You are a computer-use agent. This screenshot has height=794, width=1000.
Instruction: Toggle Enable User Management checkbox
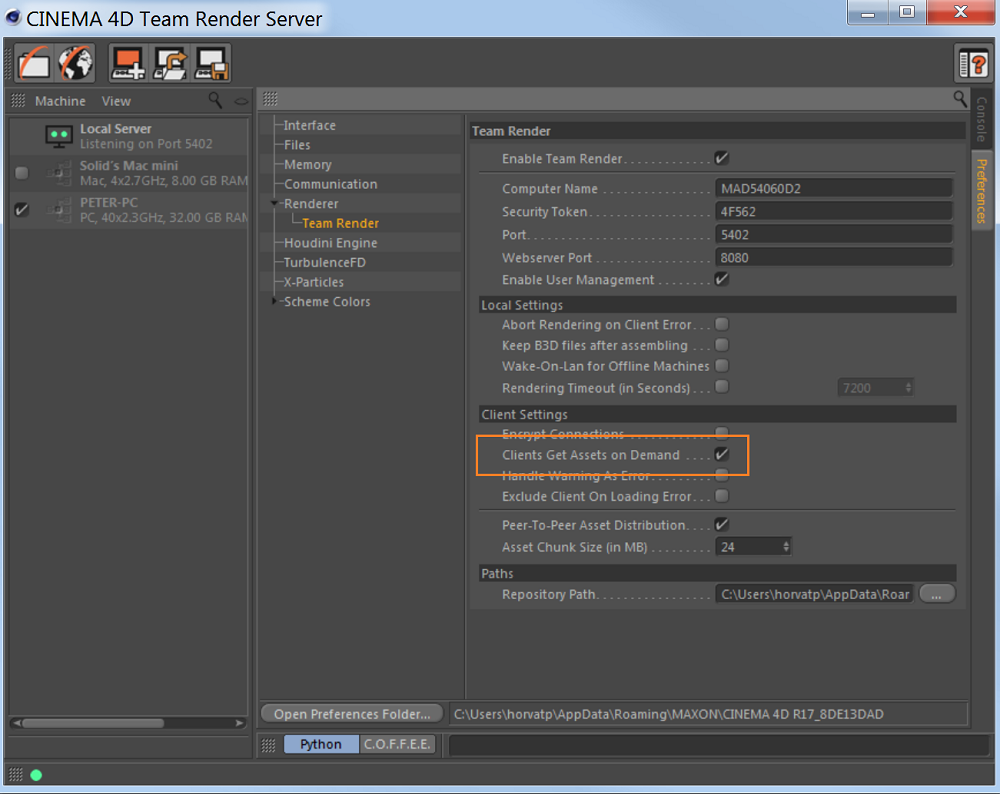[721, 279]
